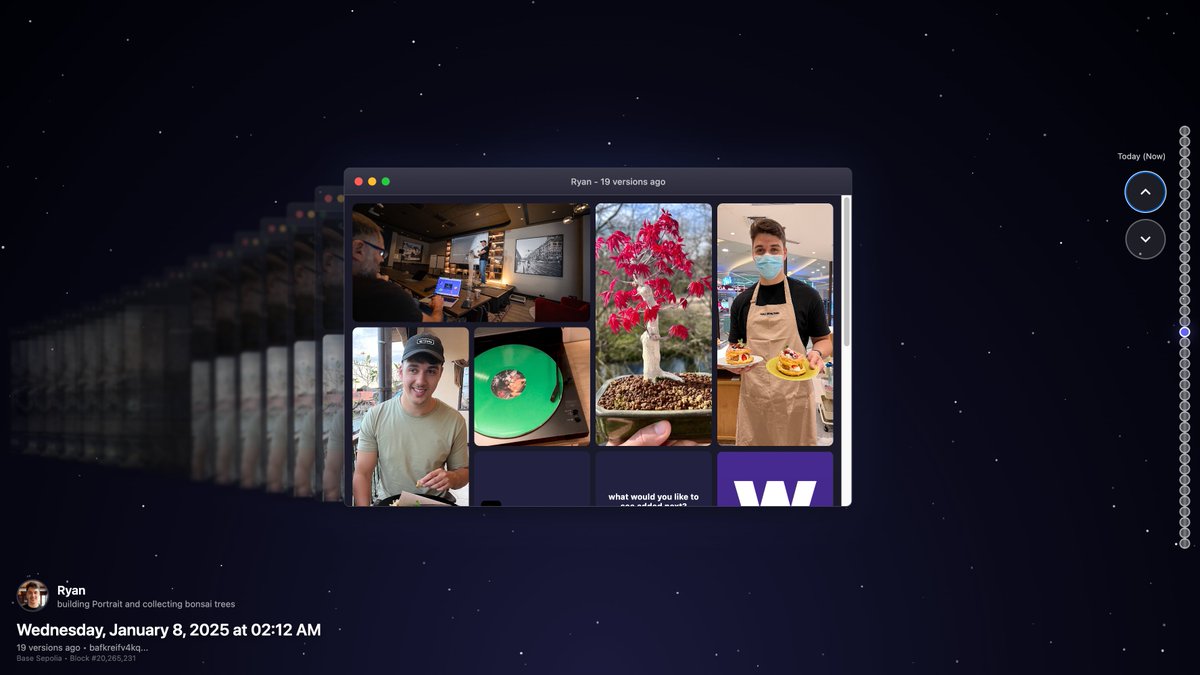This screenshot has height=675, width=1200.
Task: Open the office meeting room photo
Action: tap(471, 263)
